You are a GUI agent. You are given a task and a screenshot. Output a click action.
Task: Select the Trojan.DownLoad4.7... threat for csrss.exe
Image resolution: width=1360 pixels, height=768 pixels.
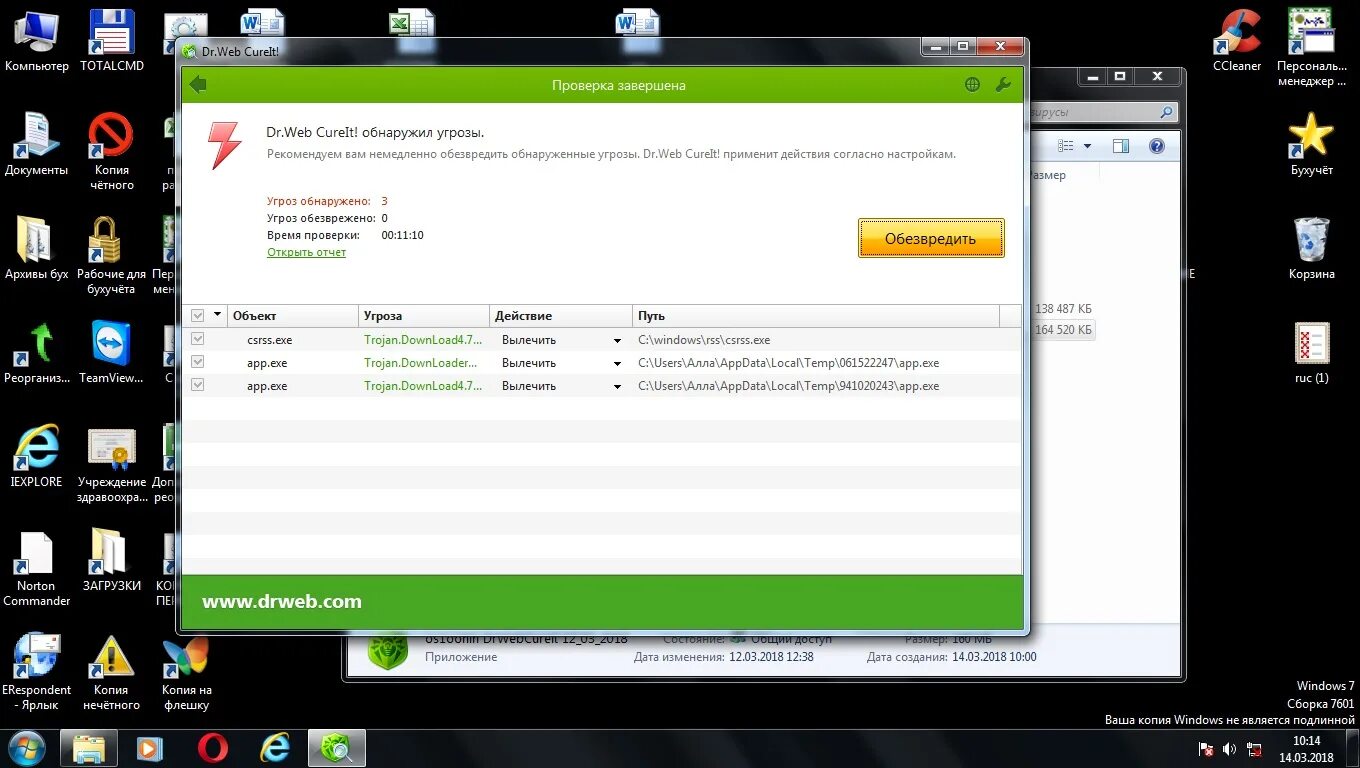pos(422,340)
